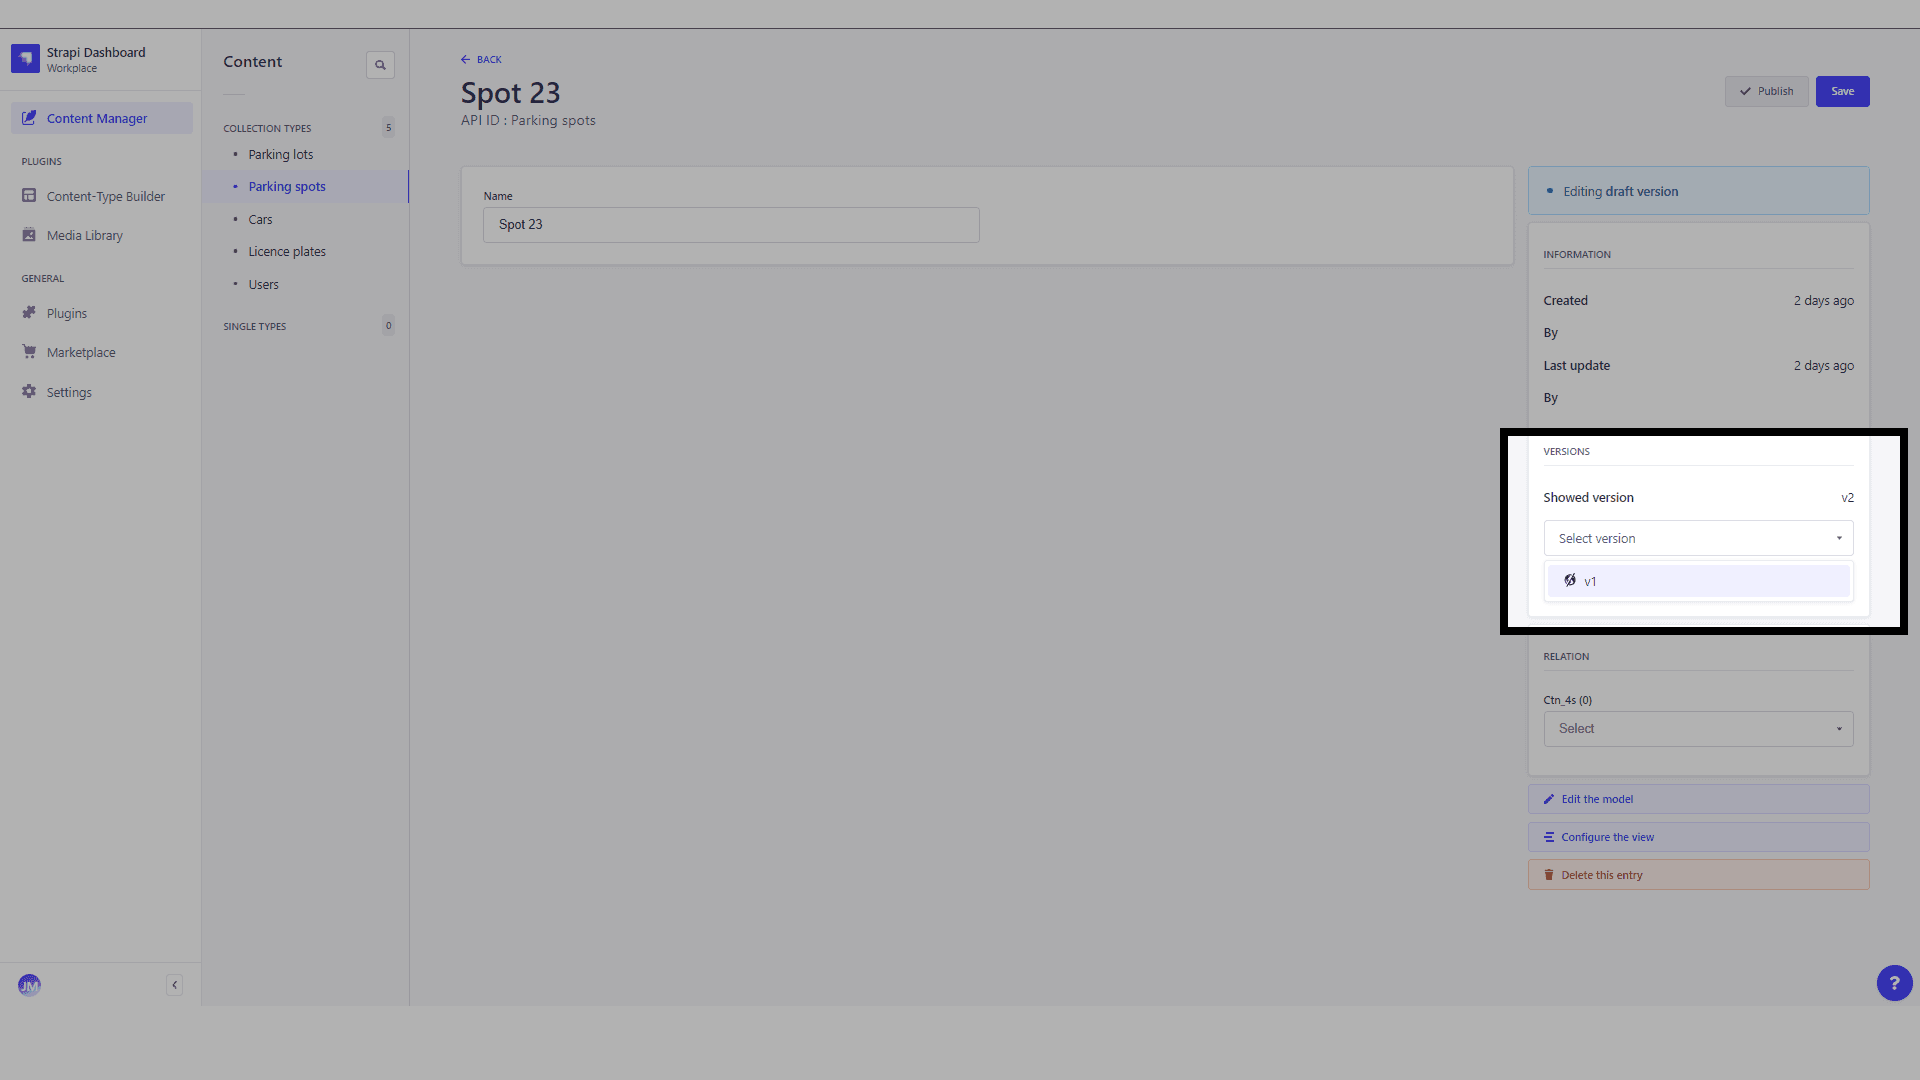1920x1080 pixels.
Task: Select v1 from the version dropdown
Action: pos(1698,580)
